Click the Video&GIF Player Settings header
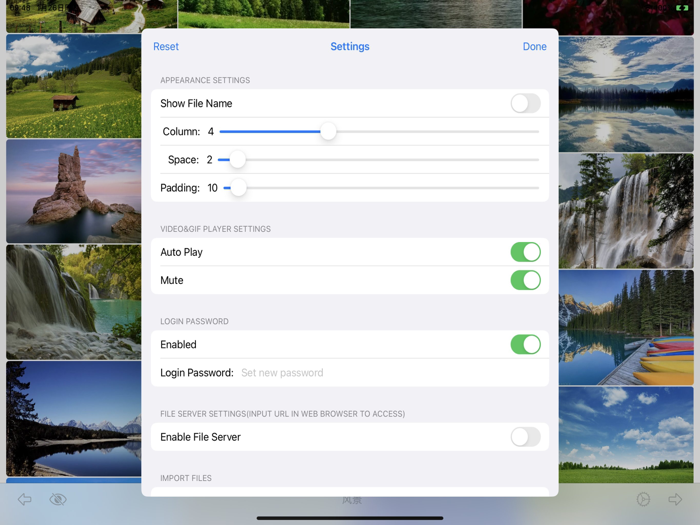 tap(215, 229)
